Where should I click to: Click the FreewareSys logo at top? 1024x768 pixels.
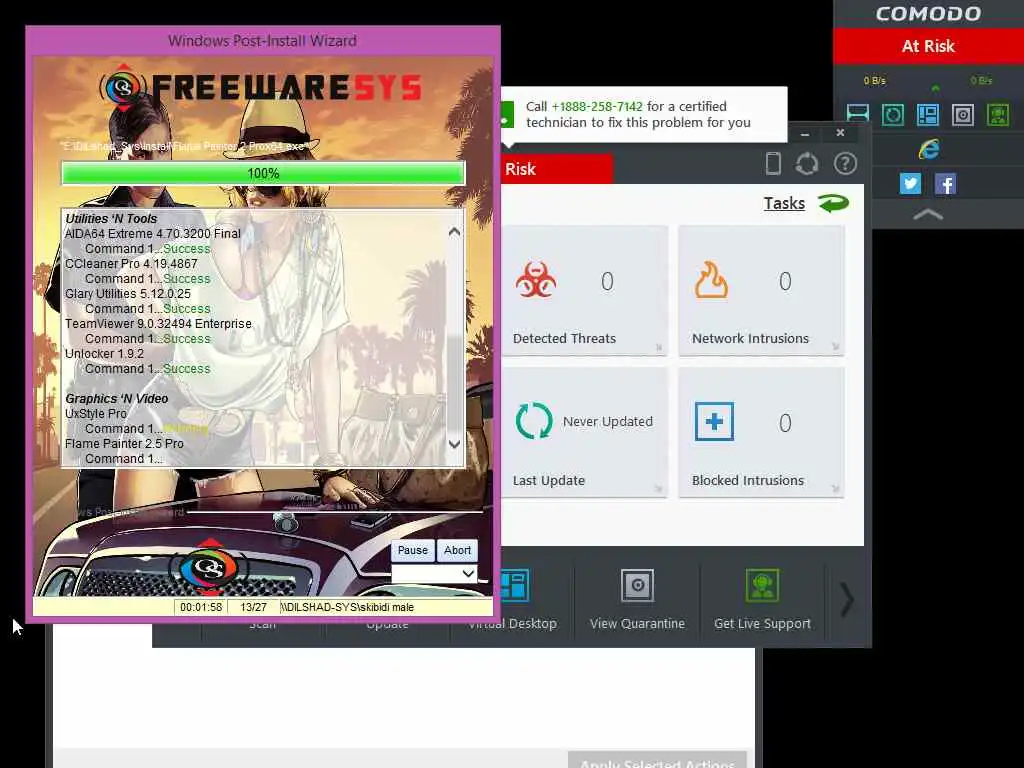coord(261,88)
